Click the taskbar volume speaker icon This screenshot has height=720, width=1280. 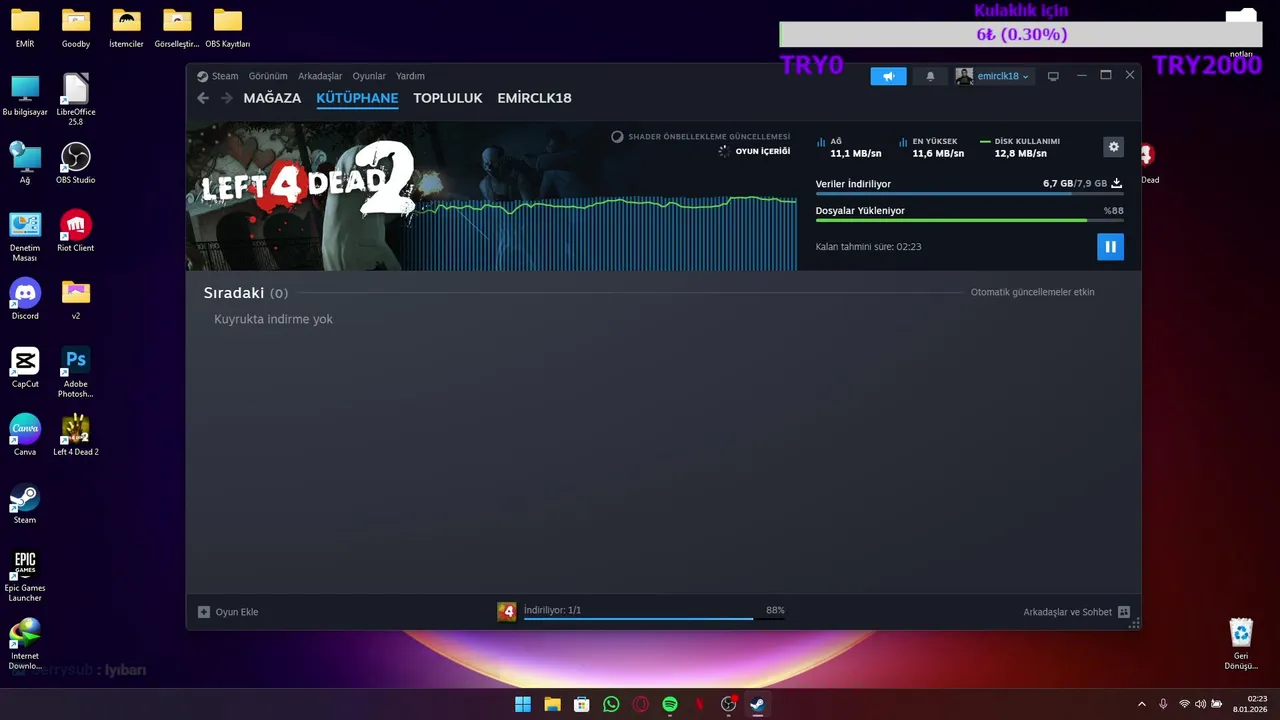(1201, 704)
